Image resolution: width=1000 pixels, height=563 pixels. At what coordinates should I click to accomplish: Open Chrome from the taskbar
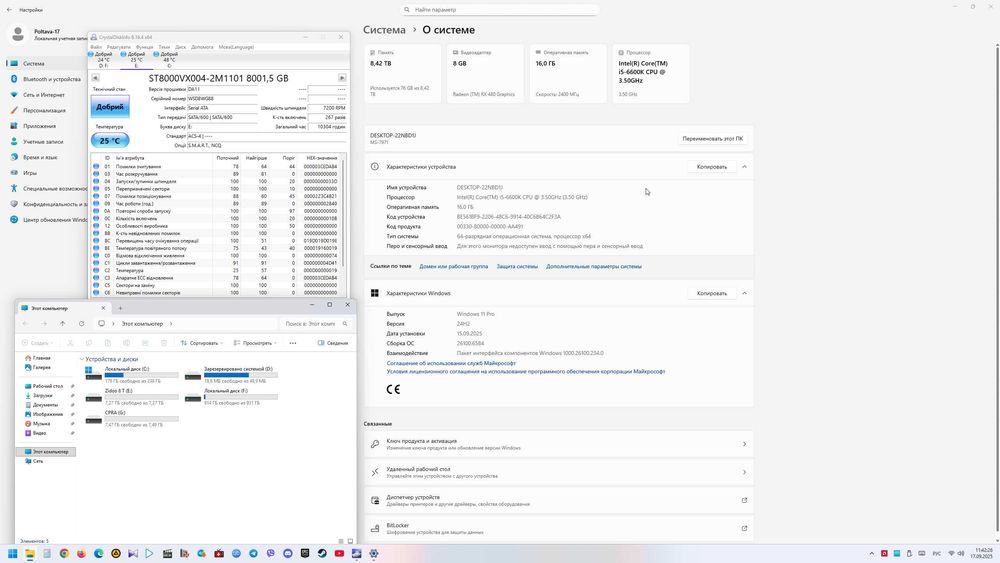pos(64,553)
